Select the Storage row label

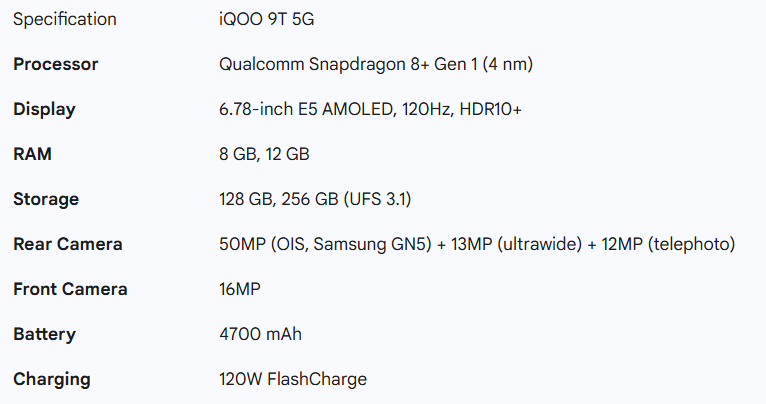[46, 199]
